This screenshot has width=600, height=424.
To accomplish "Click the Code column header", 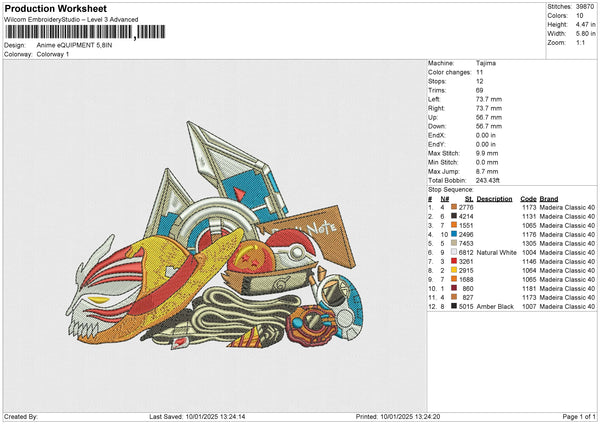I will 528,199.
